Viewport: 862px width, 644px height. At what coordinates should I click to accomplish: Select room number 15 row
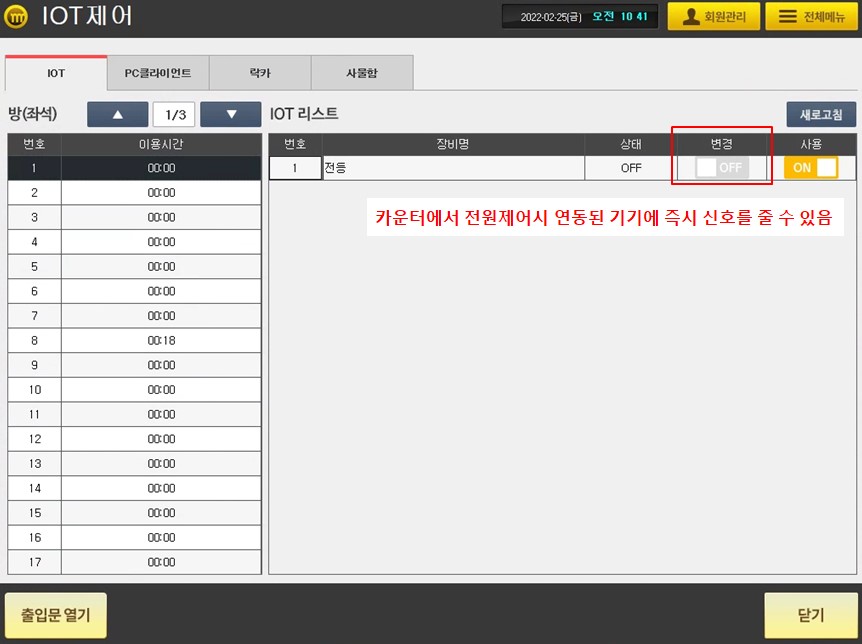pos(135,513)
